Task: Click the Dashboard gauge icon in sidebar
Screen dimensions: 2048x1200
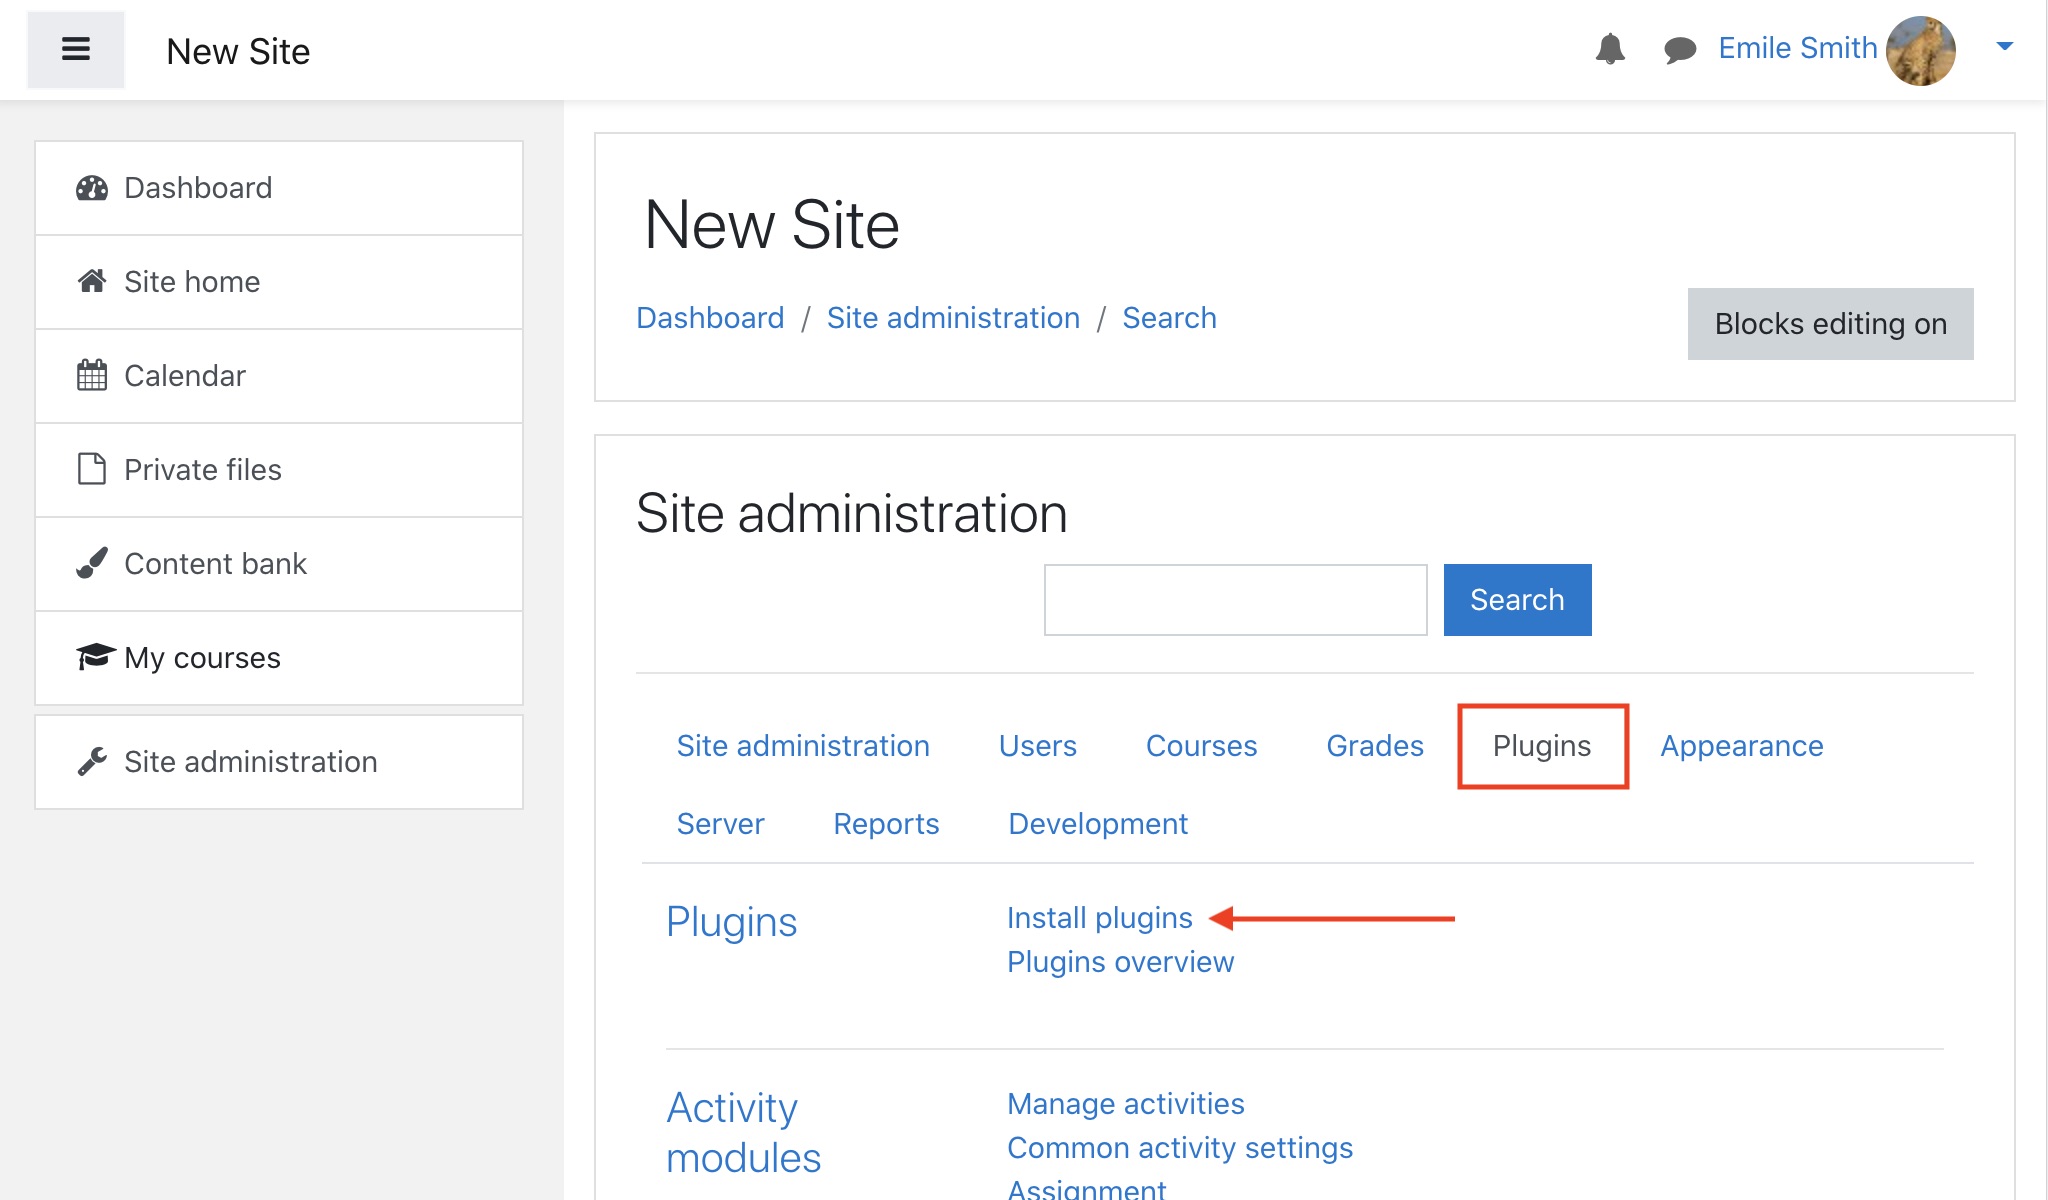Action: (x=92, y=188)
